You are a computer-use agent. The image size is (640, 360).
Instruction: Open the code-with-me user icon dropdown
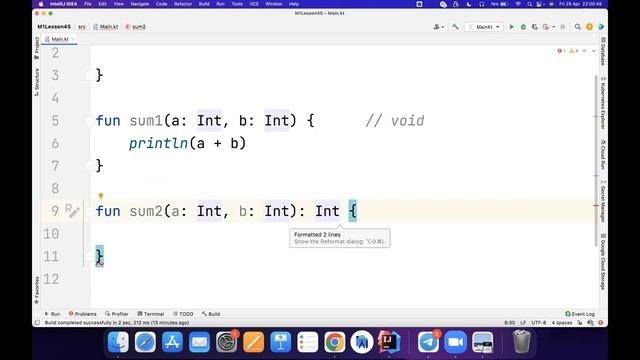pyautogui.click(x=439, y=27)
